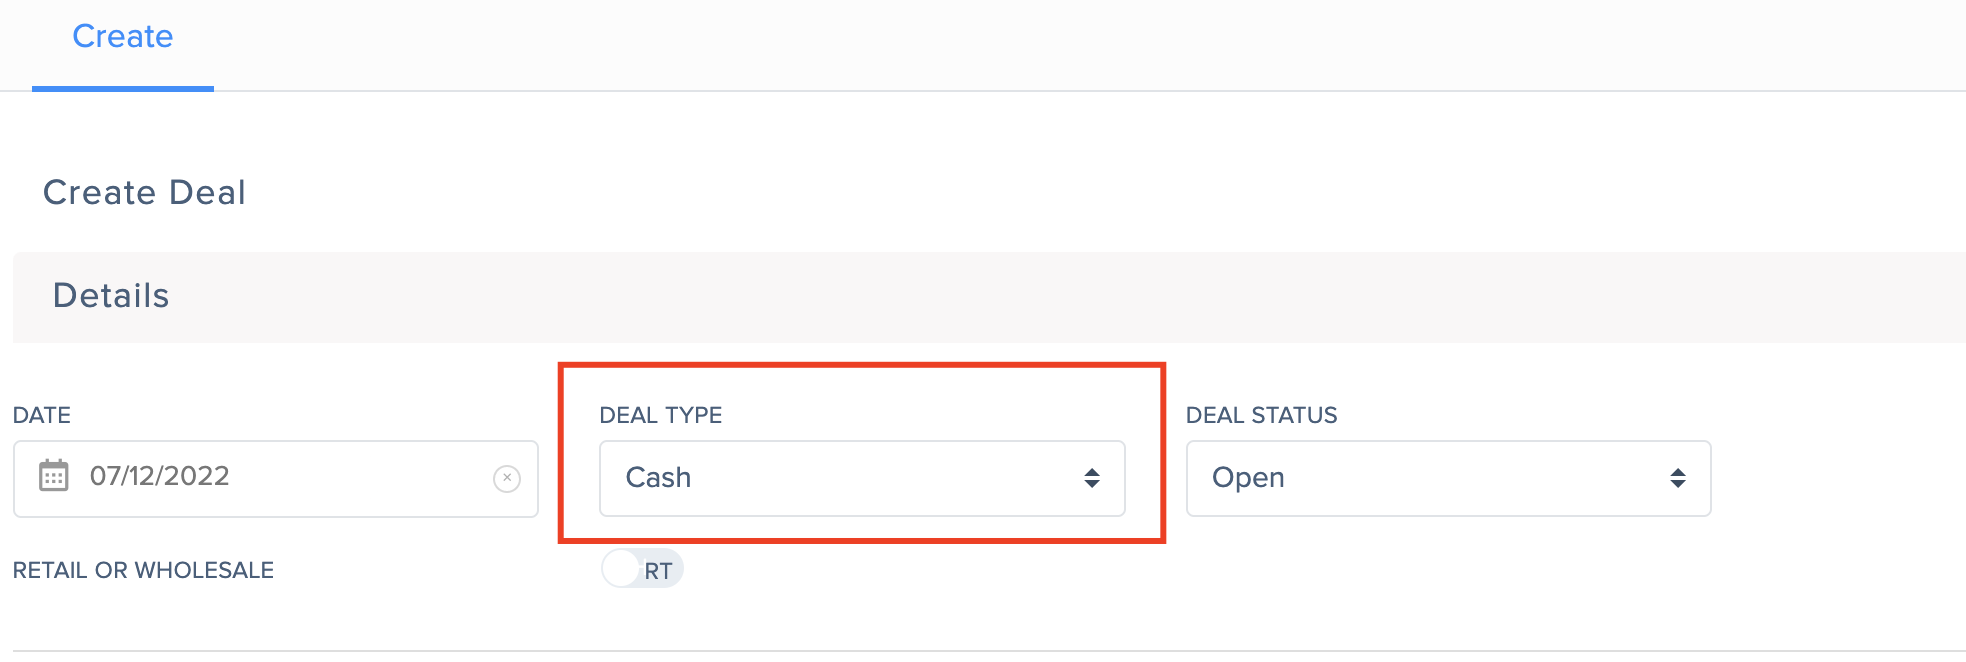Click into the date field showing 07/12/2022

(x=276, y=478)
